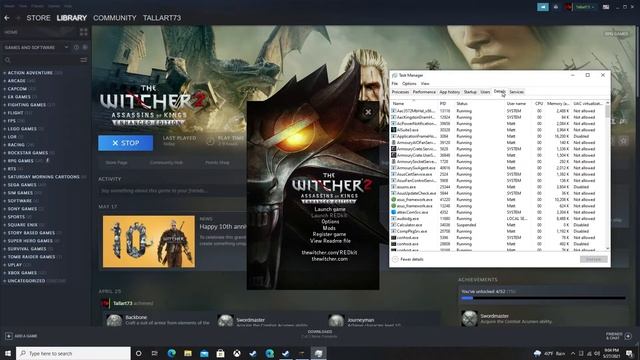Screen dimensions: 640x360
Task: Click the Windows Start button
Action: click(x=8, y=353)
